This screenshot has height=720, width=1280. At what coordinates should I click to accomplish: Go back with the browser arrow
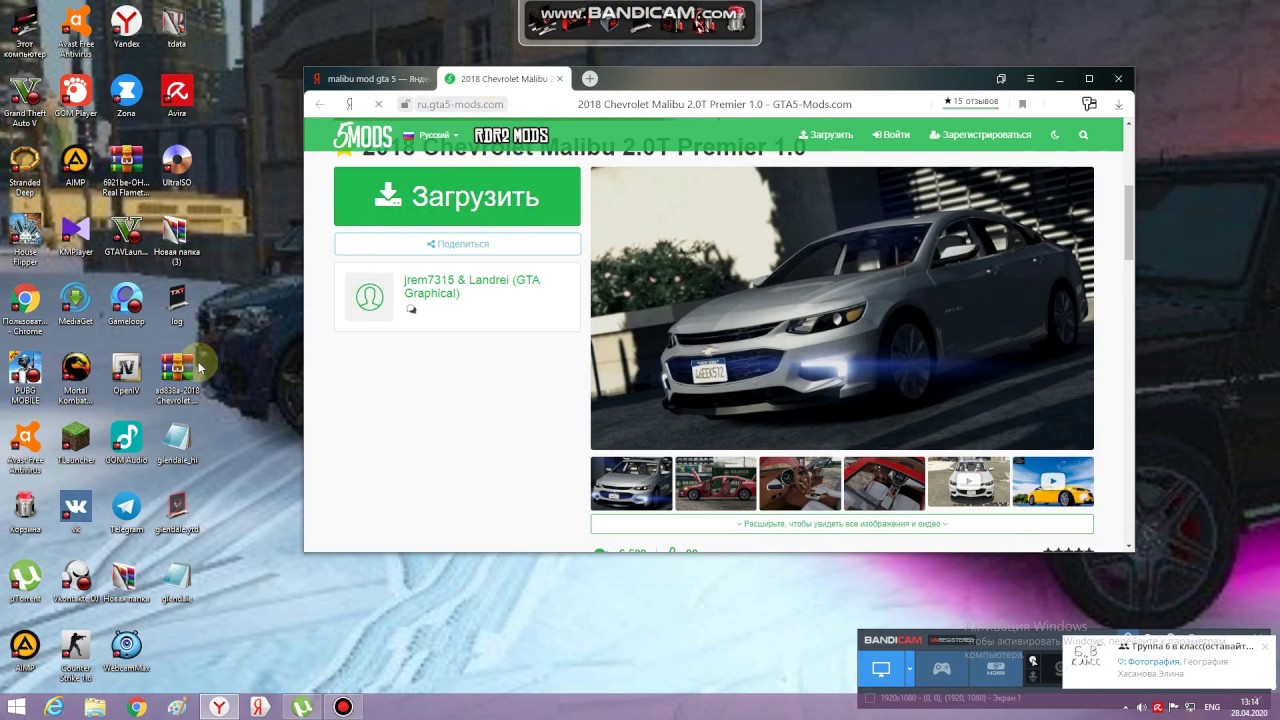[319, 104]
